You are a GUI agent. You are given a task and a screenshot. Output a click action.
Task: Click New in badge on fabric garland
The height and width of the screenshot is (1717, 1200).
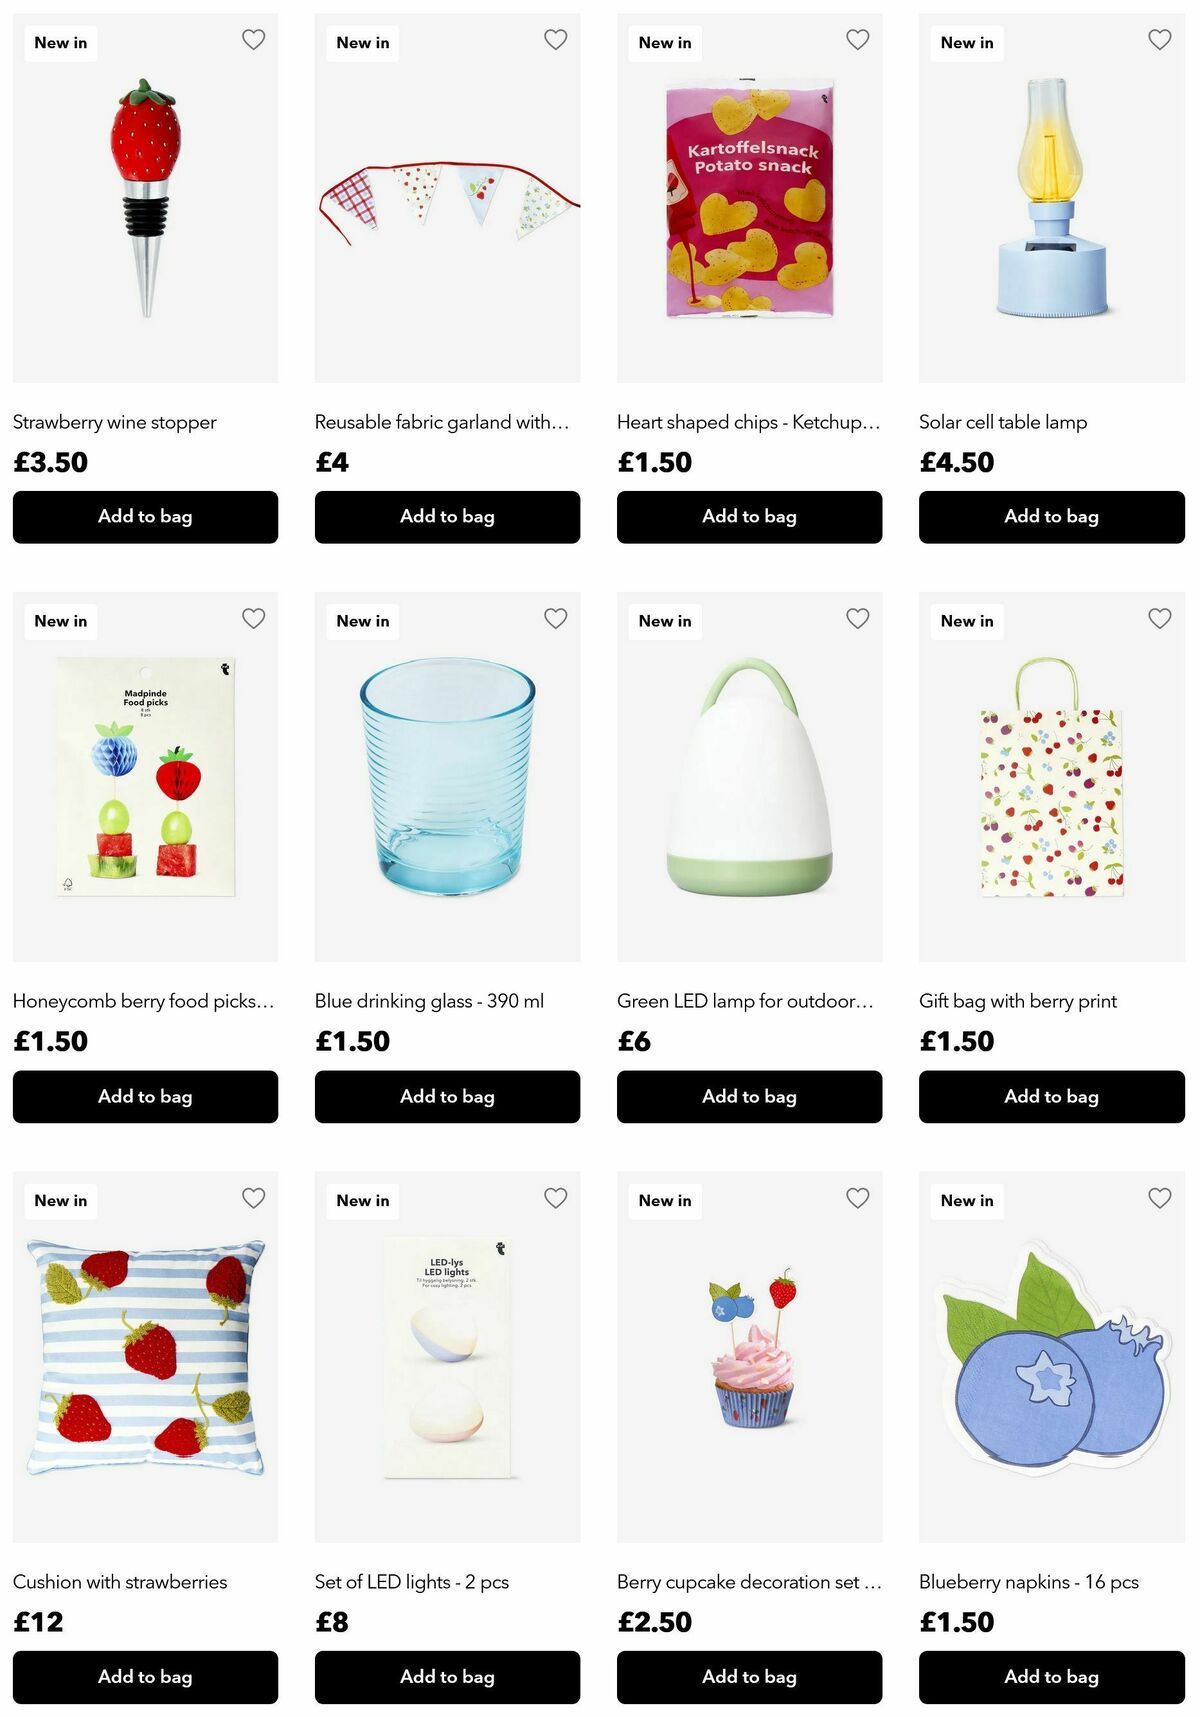pyautogui.click(x=363, y=43)
